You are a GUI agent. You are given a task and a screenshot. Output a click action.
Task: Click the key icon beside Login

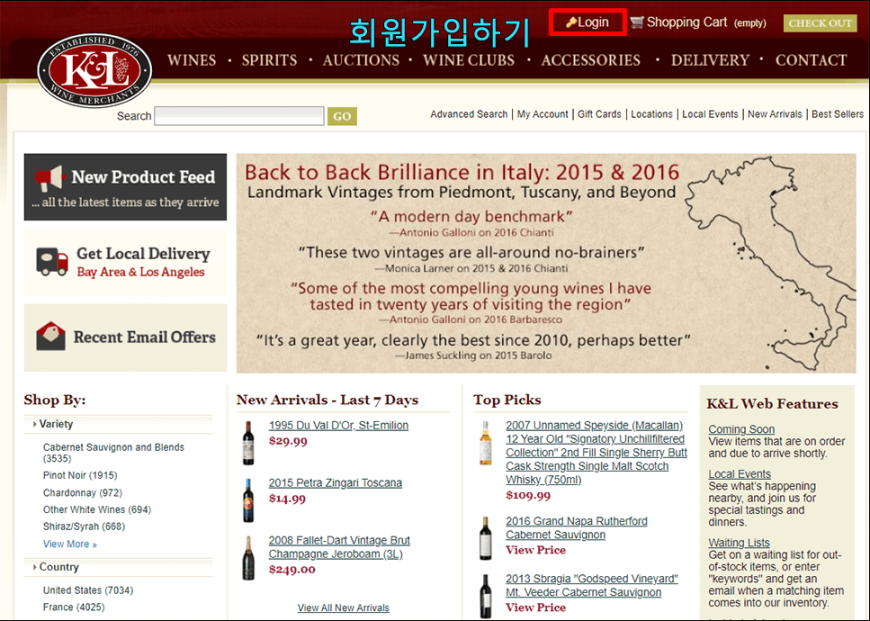[x=571, y=22]
